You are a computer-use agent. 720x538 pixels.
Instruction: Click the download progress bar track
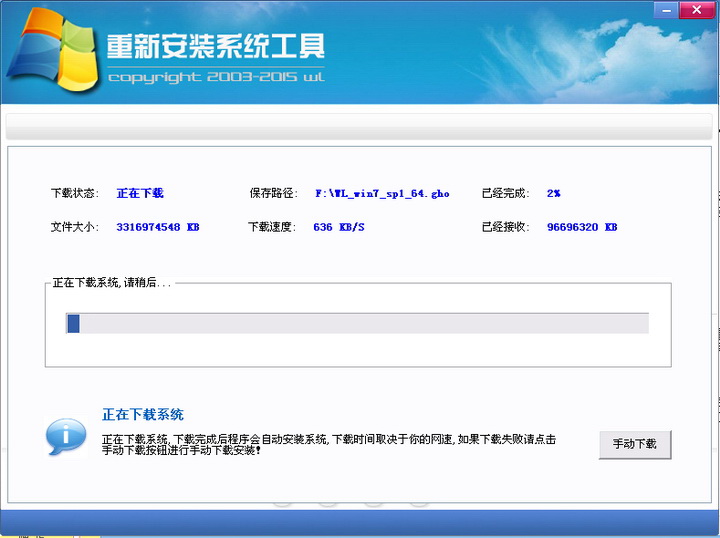pos(360,323)
